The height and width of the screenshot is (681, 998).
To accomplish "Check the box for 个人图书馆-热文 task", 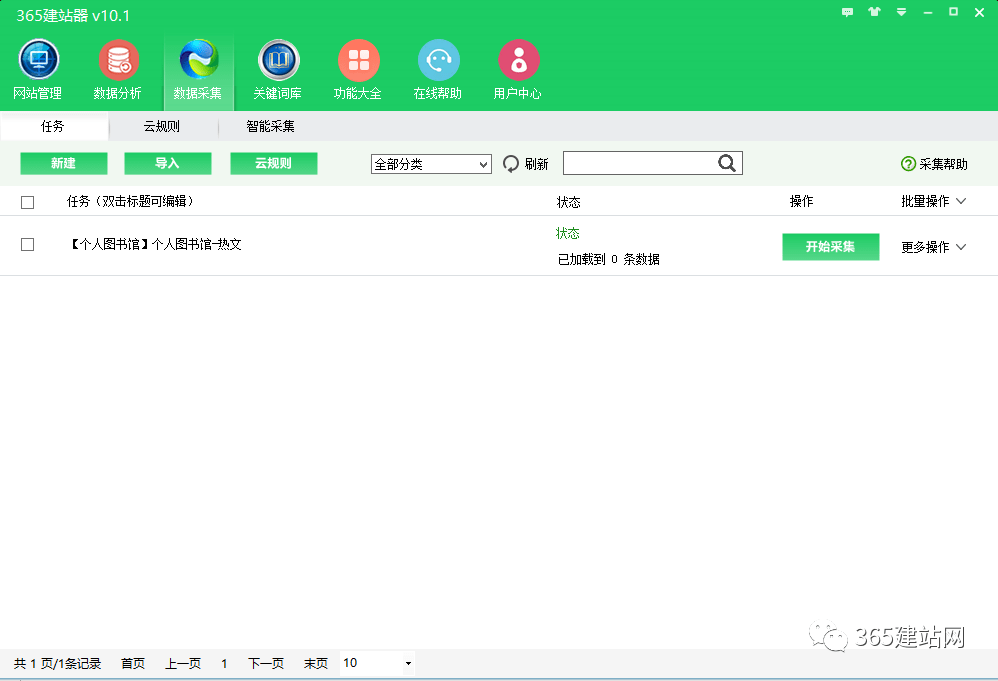I will click(x=27, y=244).
